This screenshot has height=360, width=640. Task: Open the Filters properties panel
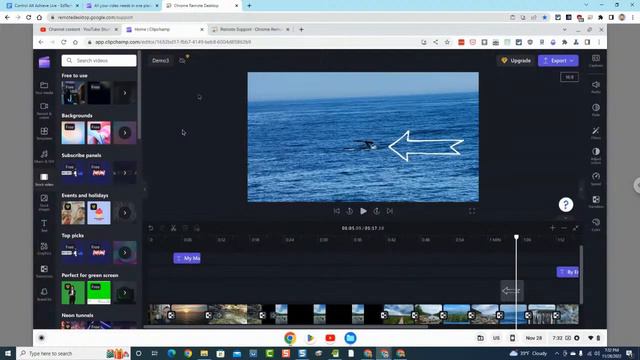596,133
